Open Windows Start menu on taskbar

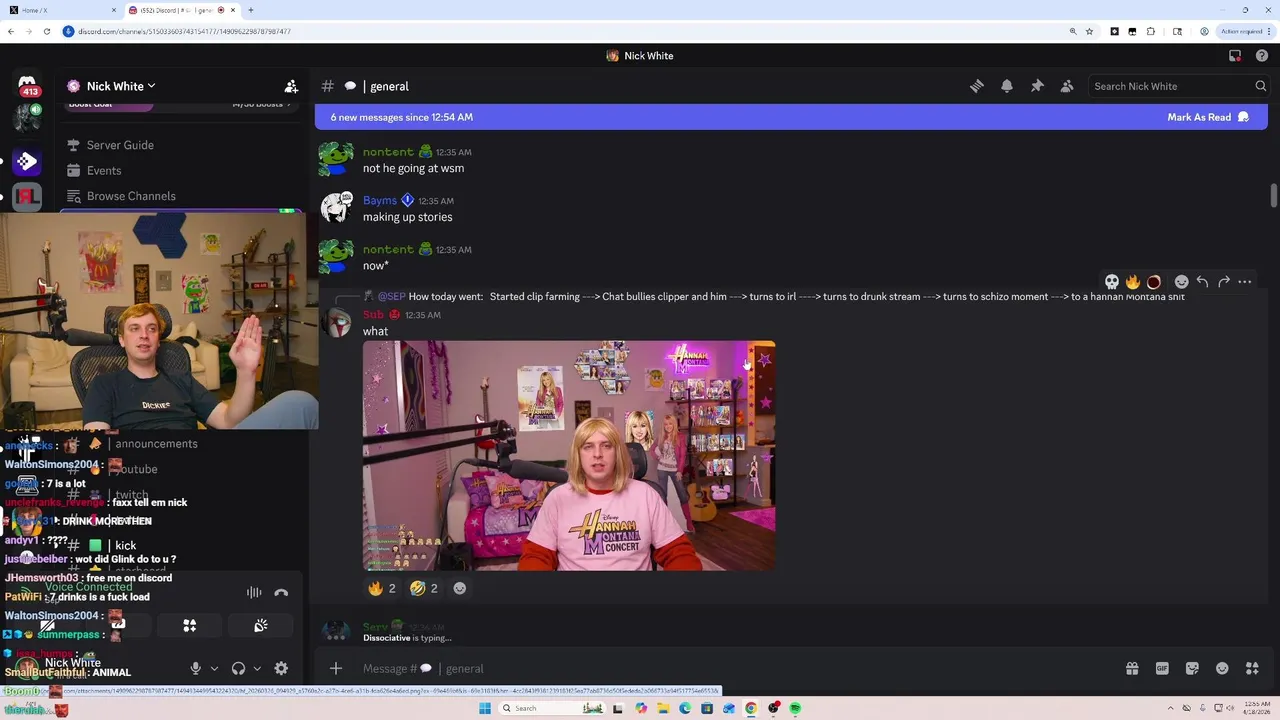pyautogui.click(x=485, y=708)
